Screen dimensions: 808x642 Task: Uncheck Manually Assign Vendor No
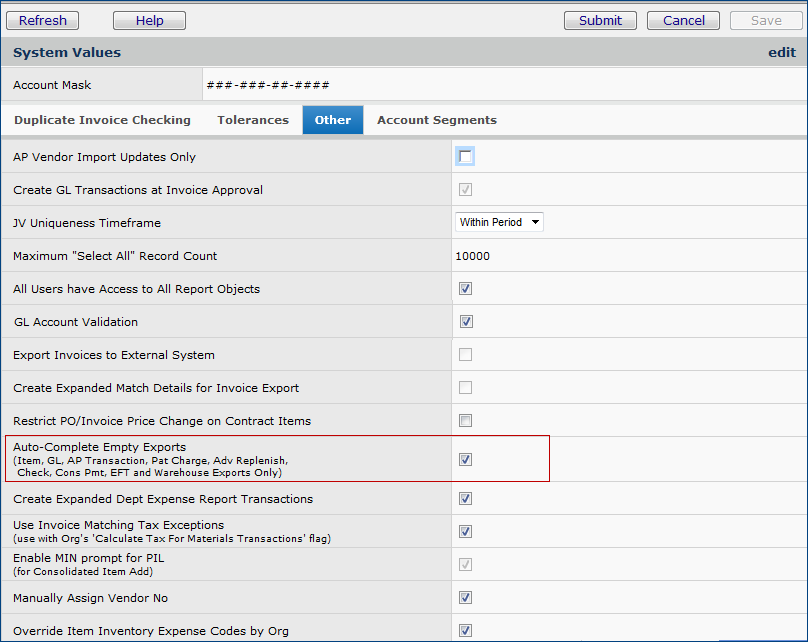tap(466, 598)
